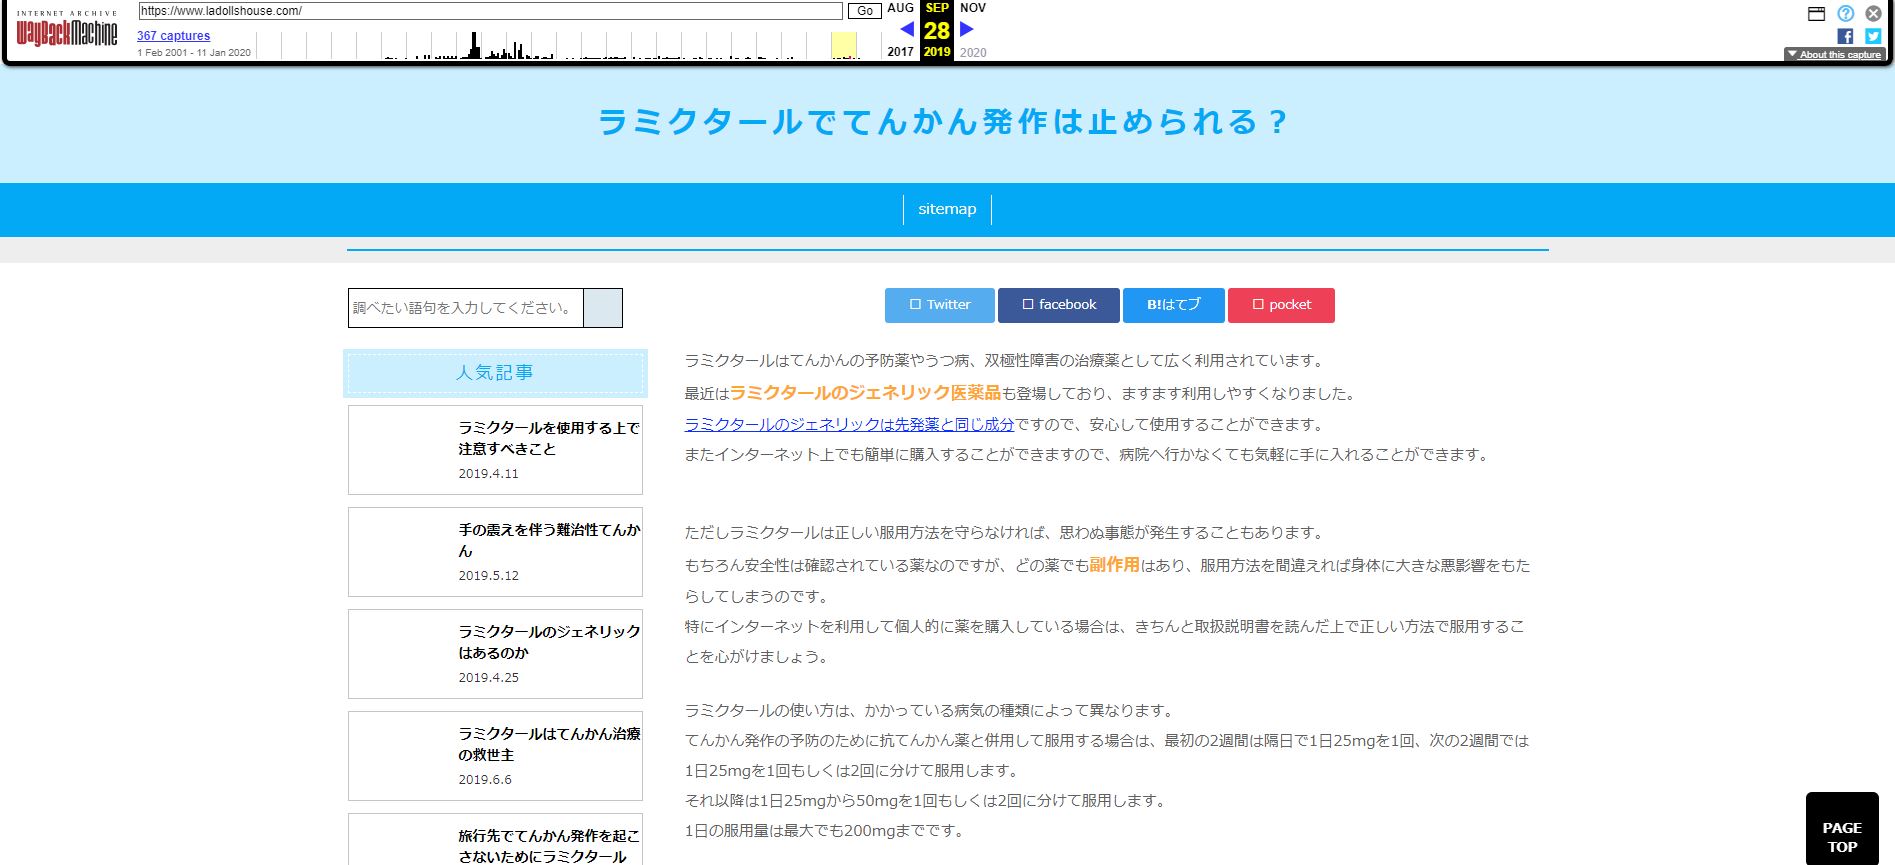The image size is (1895, 865).
Task: Click the Wayback Machine logo
Action: point(67,31)
